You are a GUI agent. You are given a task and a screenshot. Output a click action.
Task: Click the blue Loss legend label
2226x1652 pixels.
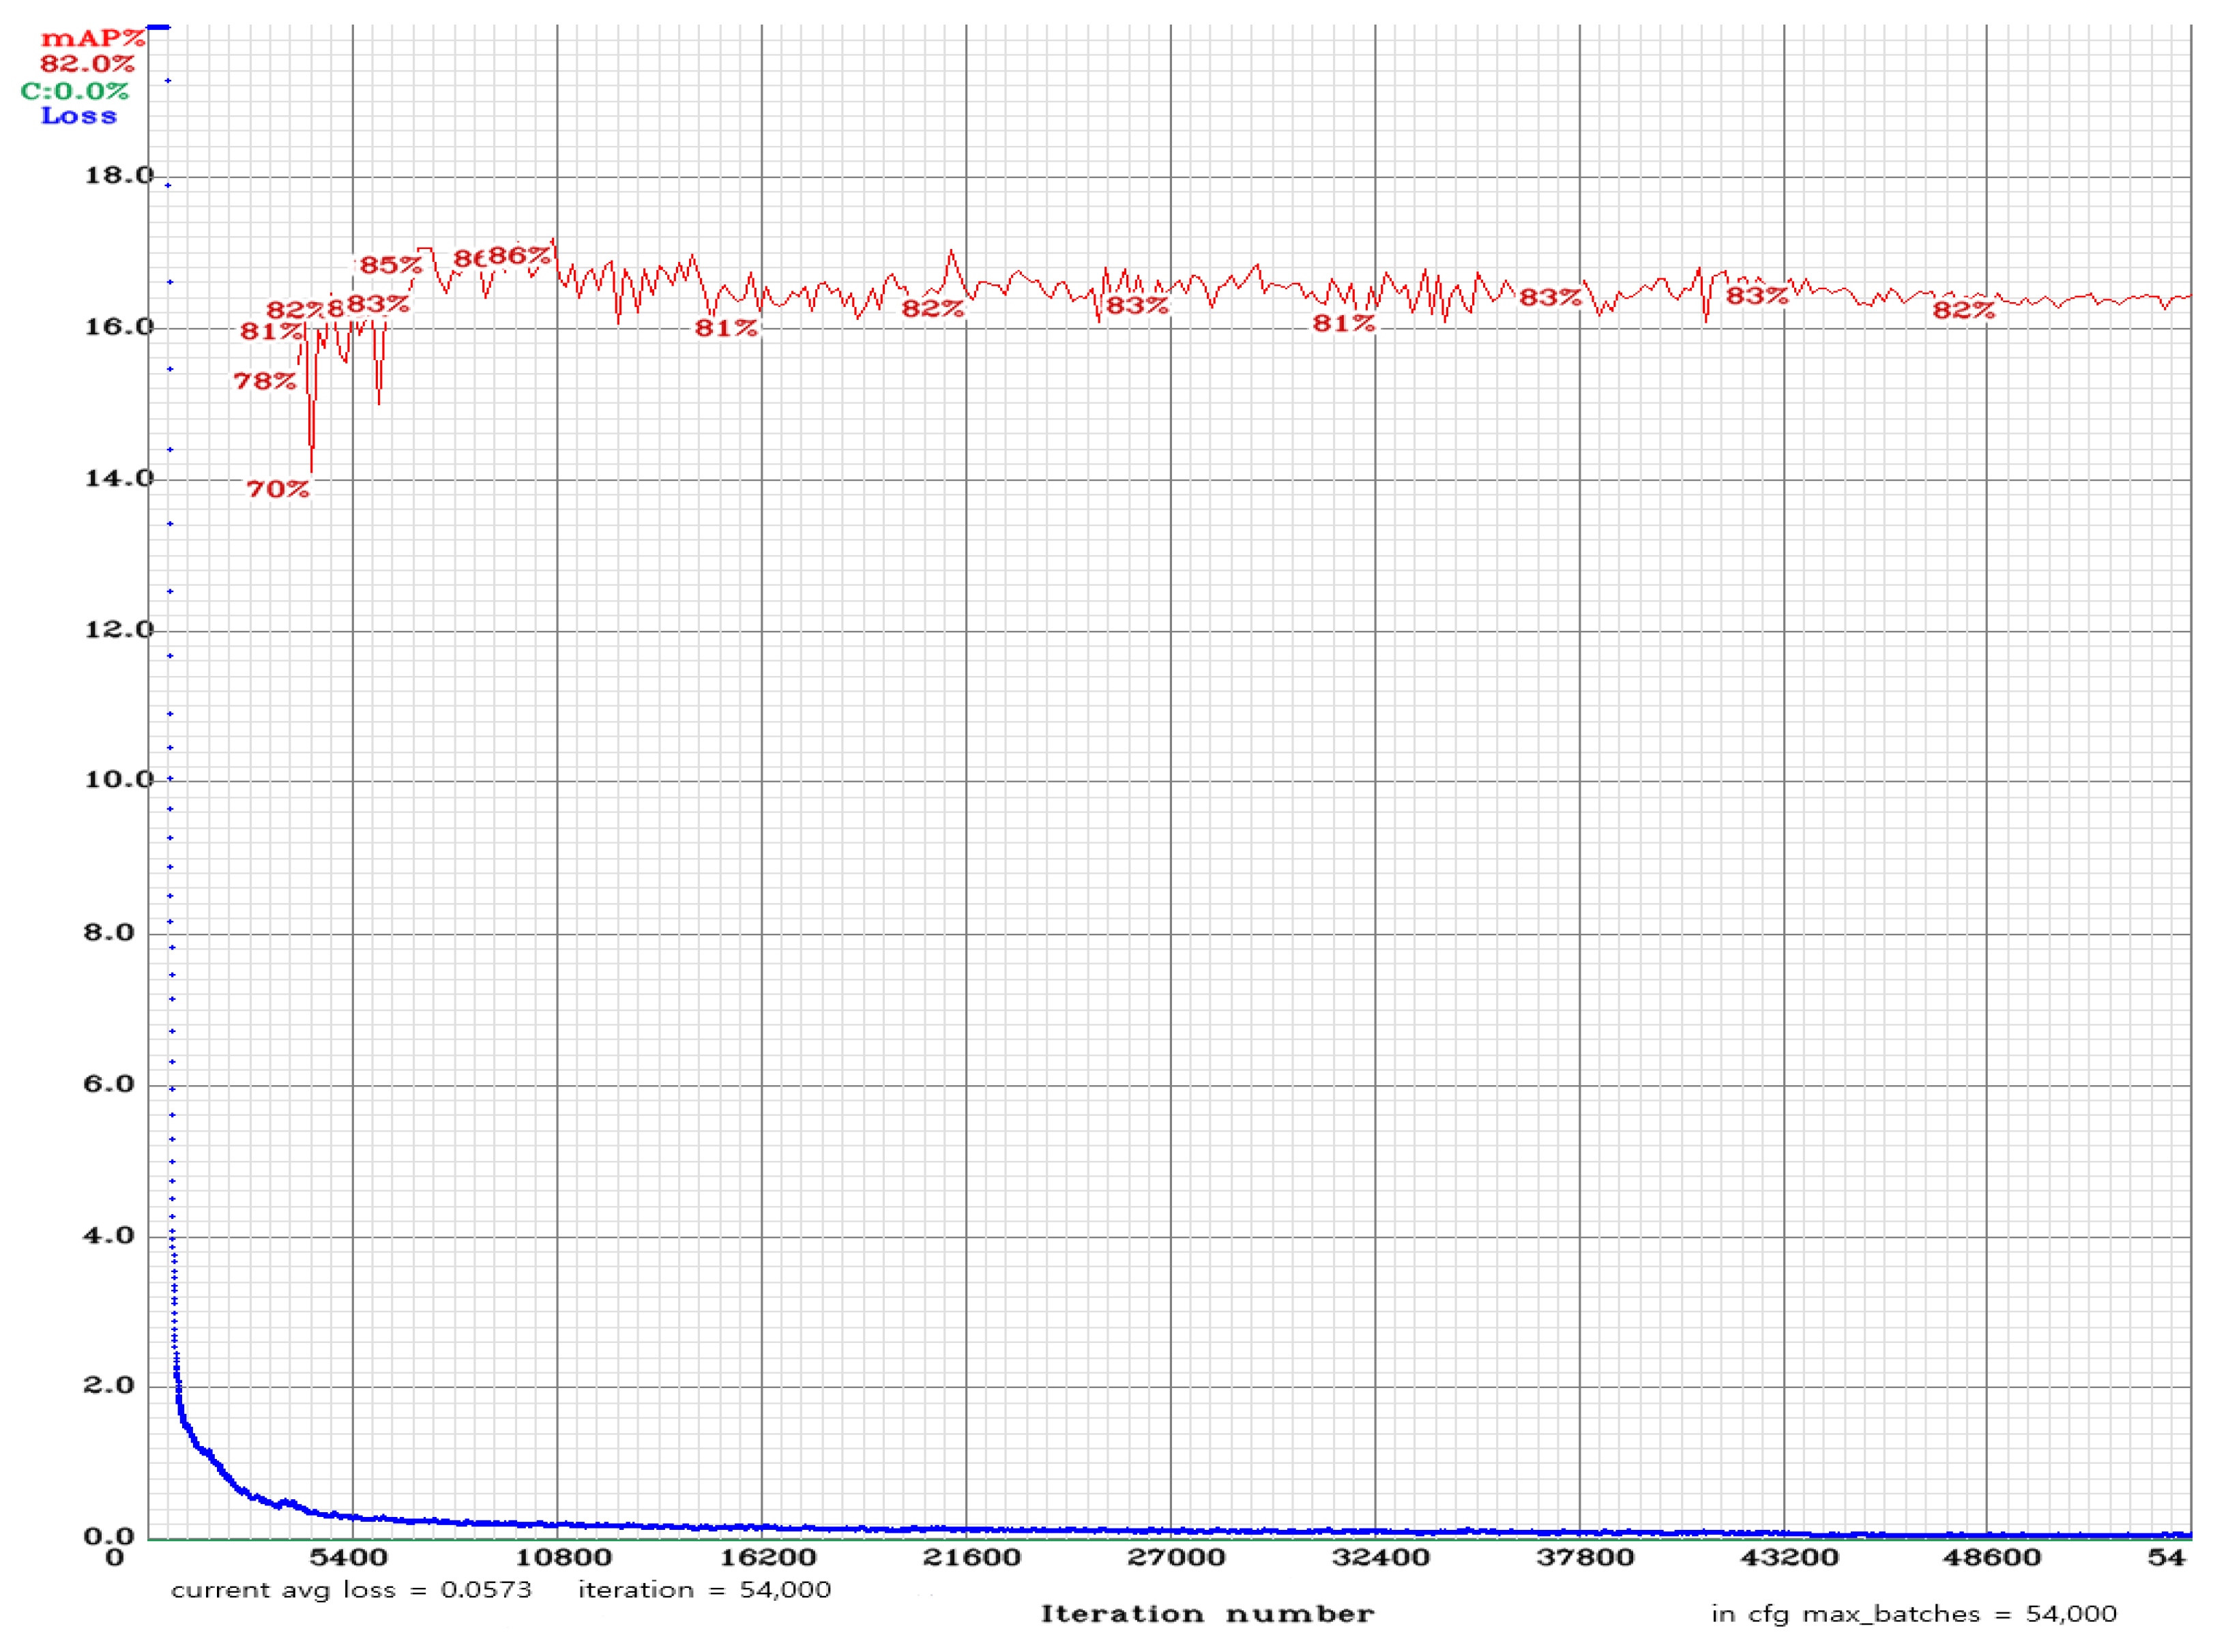[78, 115]
